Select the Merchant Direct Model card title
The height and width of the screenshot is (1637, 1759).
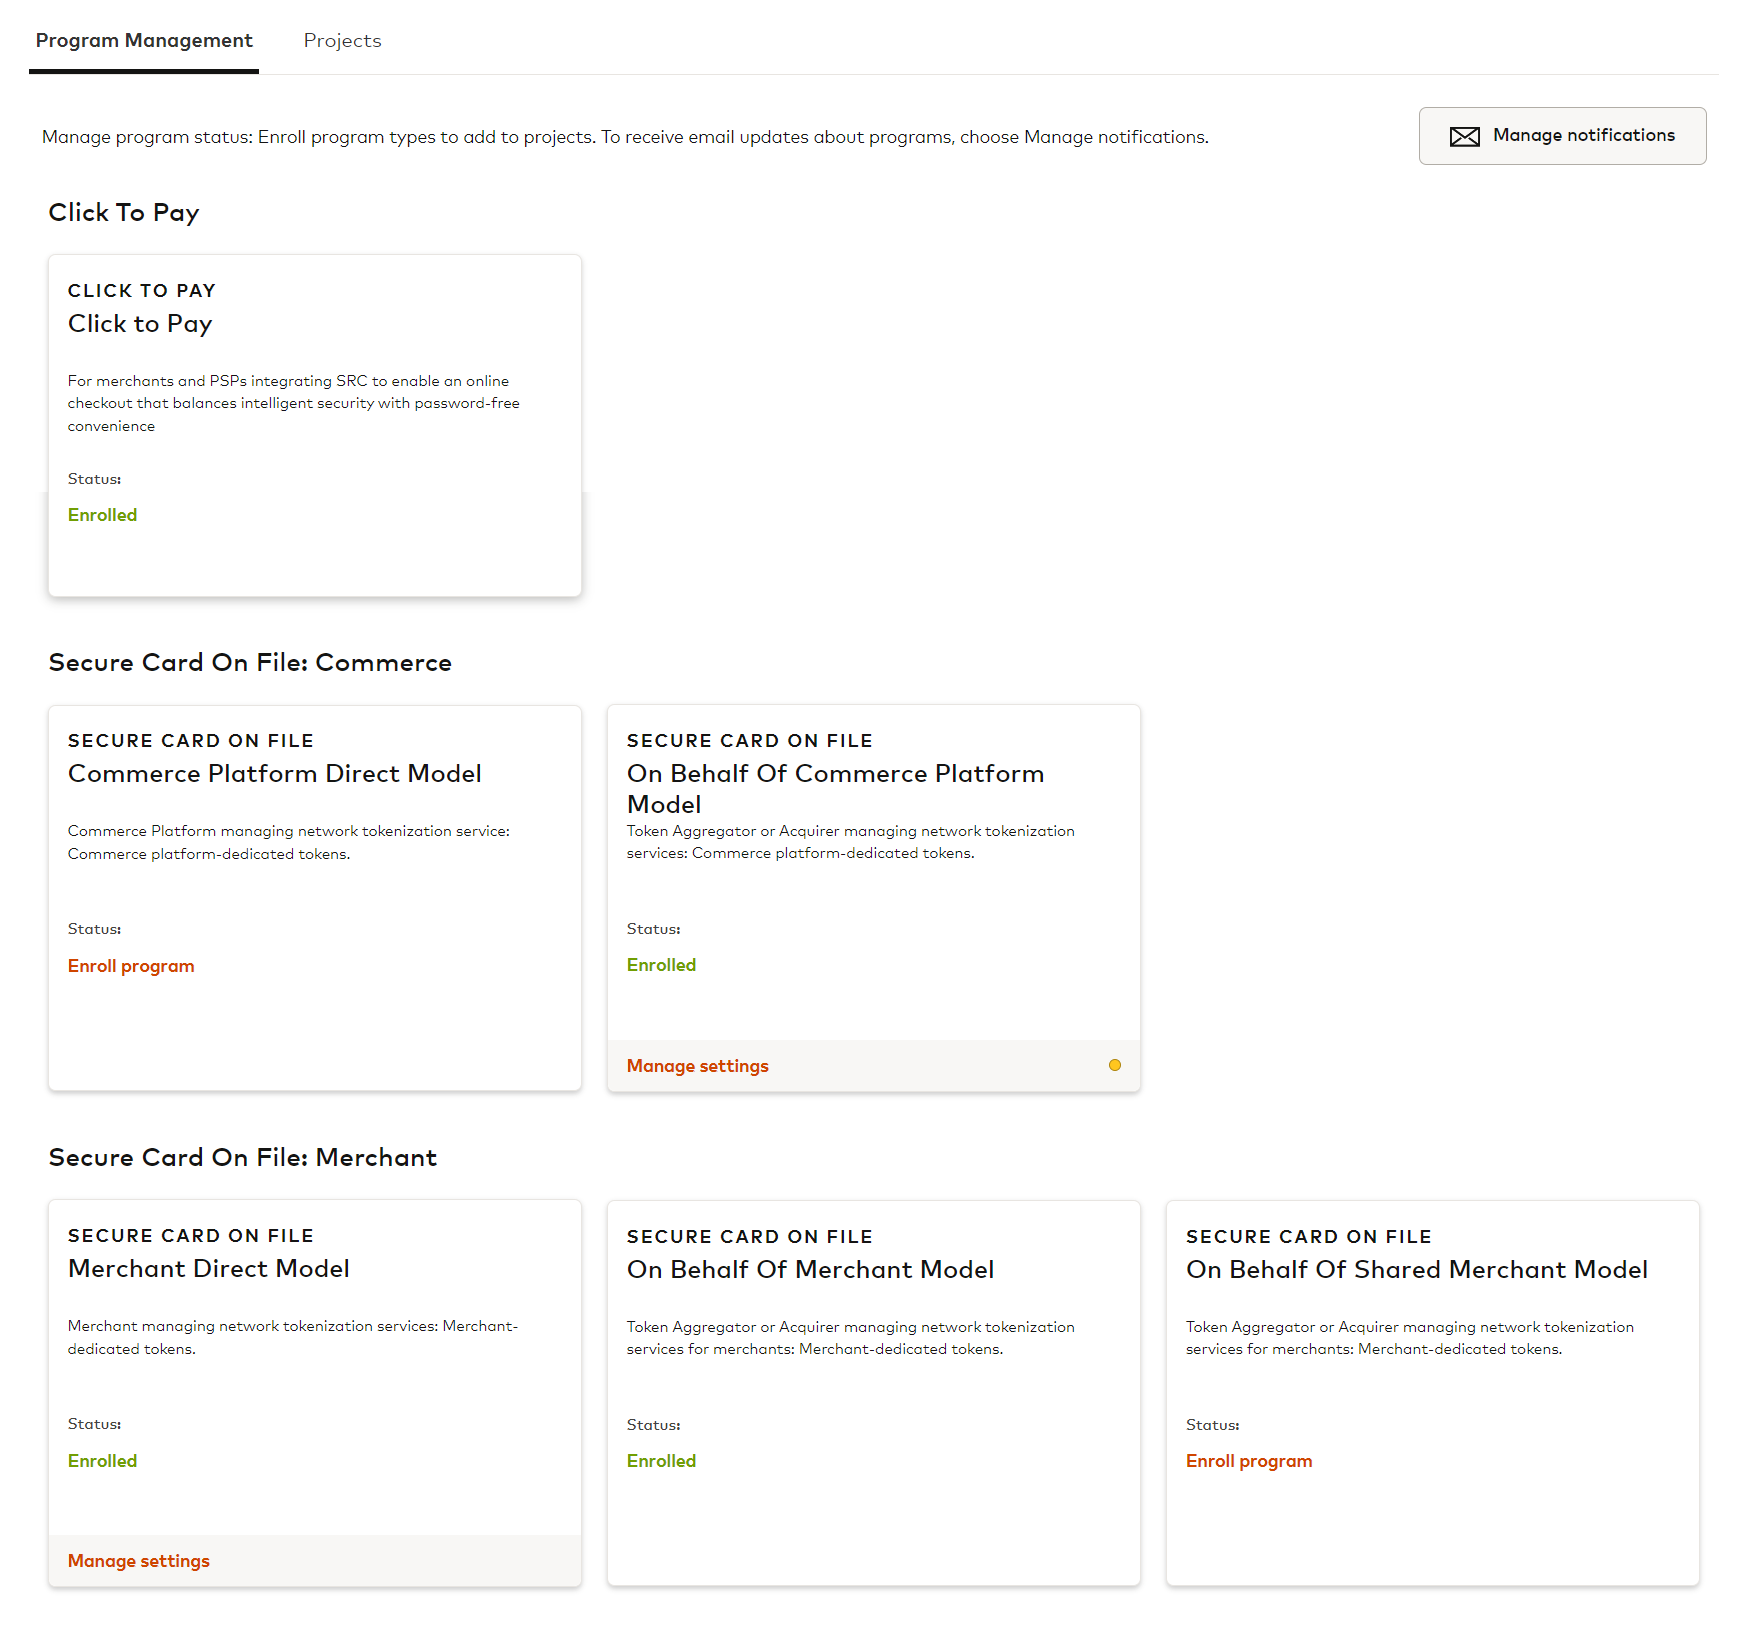click(208, 1269)
